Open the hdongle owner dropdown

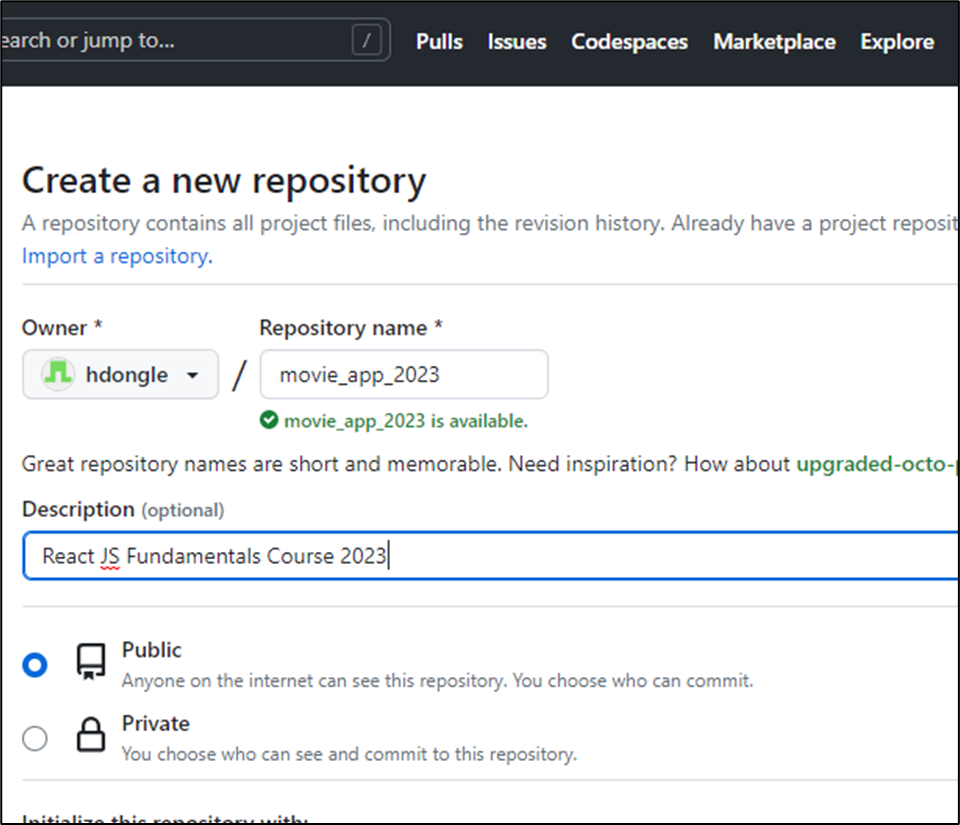click(121, 375)
